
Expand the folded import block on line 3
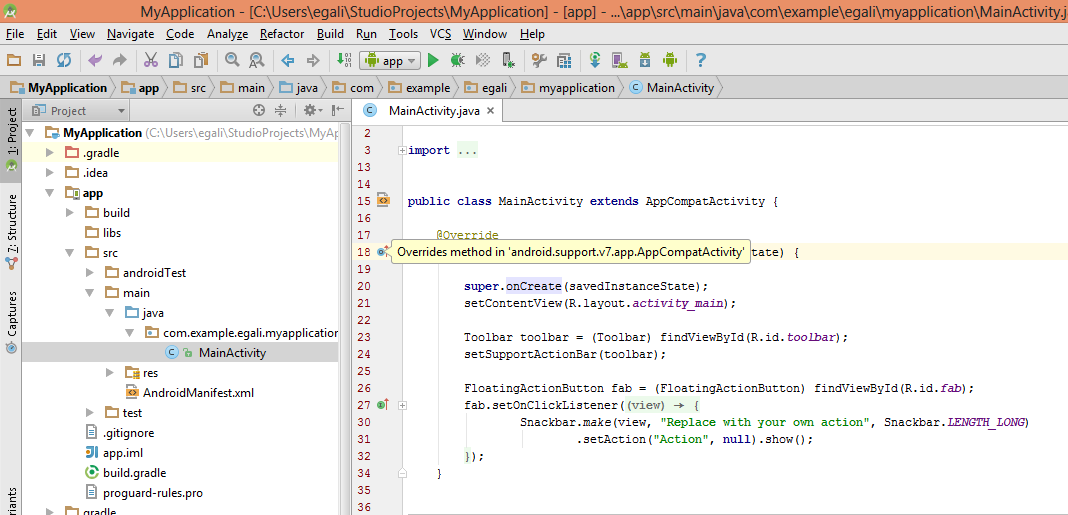click(x=403, y=151)
